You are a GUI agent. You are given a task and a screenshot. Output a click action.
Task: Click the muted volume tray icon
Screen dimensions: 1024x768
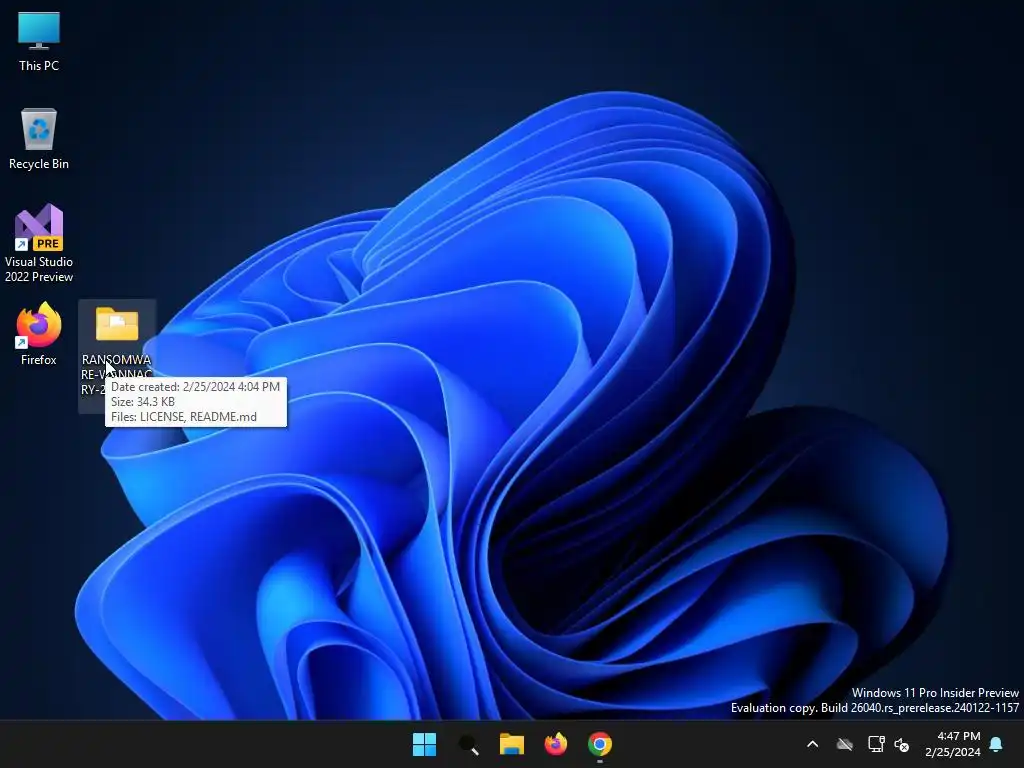[902, 744]
